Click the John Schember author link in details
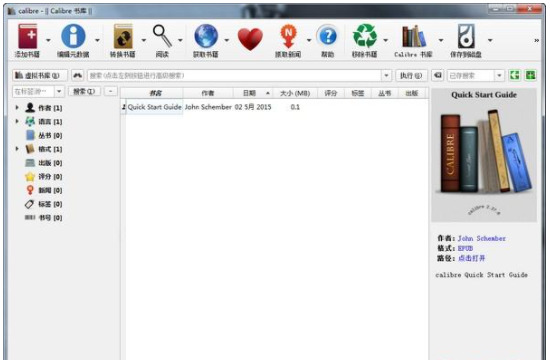Viewport: 550px width, 360px height. 482,238
